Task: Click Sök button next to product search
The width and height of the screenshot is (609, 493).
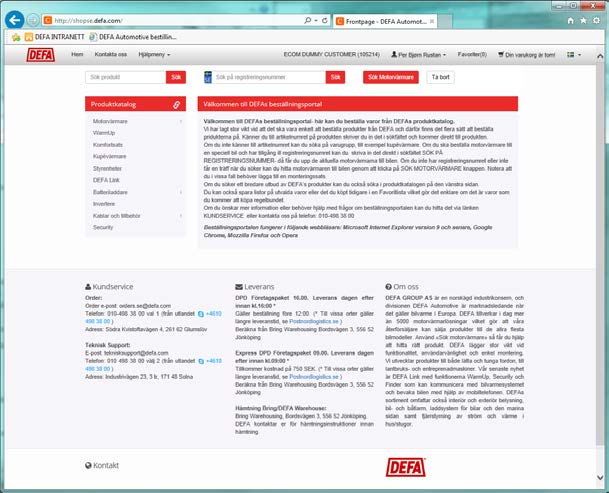Action: coord(176,77)
